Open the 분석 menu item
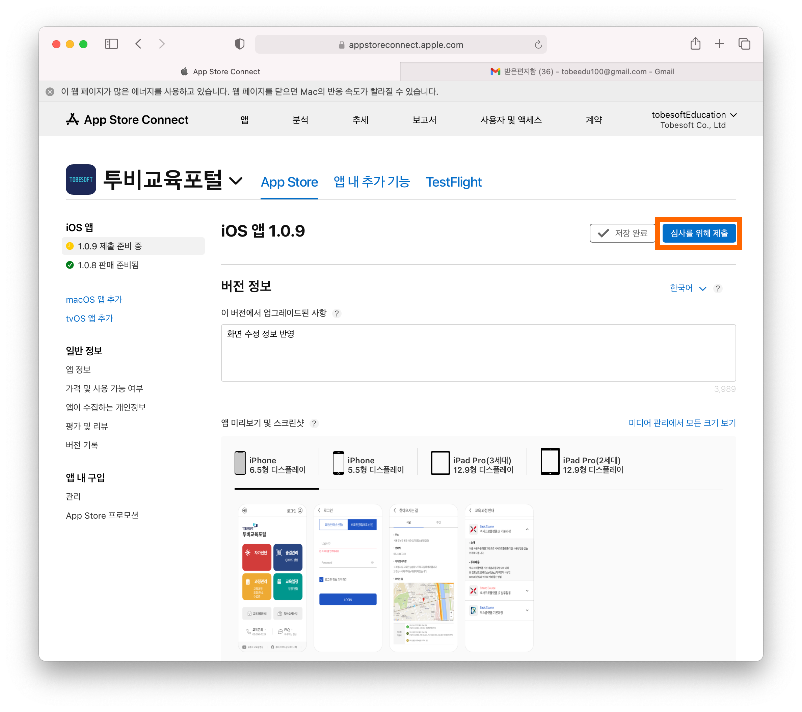 click(x=300, y=120)
